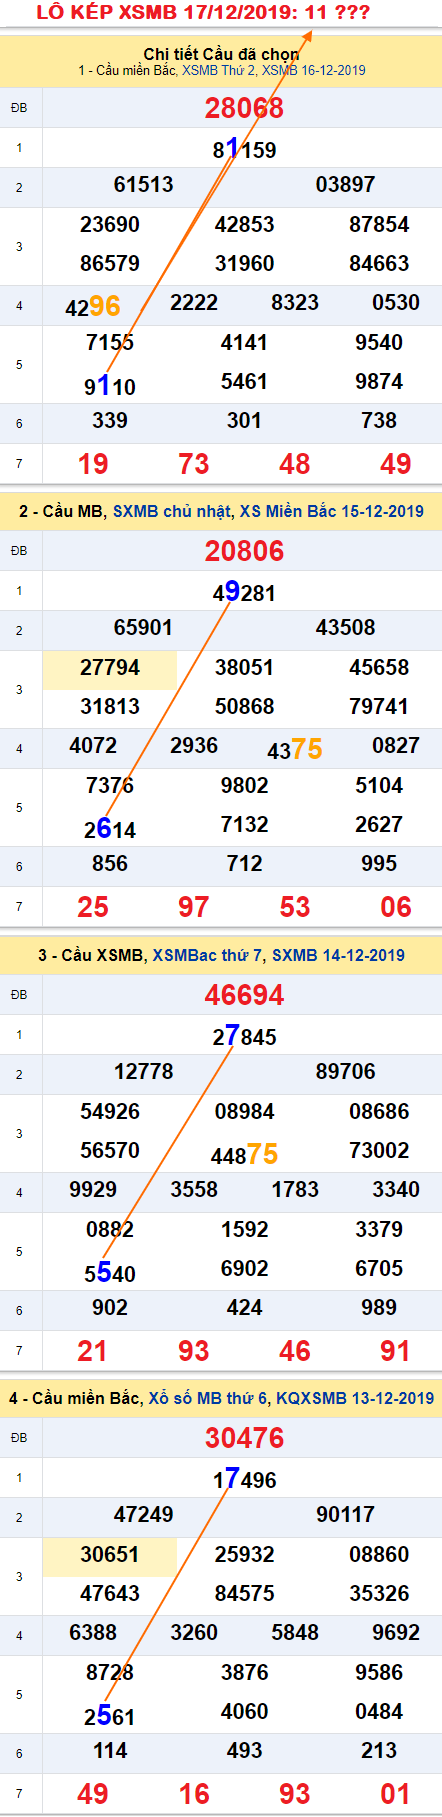Click second prize number 61513
This screenshot has height=1817, width=442.
[x=143, y=185]
